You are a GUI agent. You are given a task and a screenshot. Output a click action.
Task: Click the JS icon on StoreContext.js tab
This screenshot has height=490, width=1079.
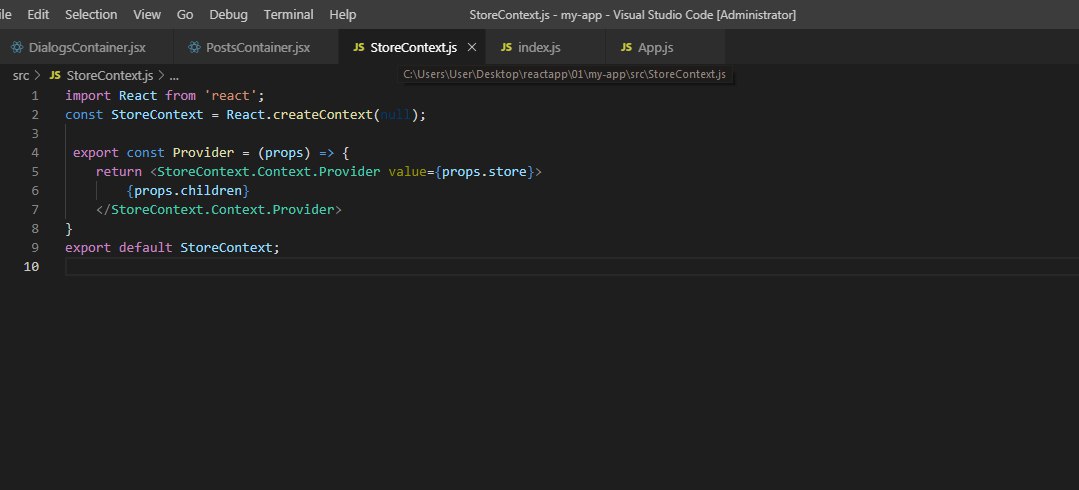point(358,48)
